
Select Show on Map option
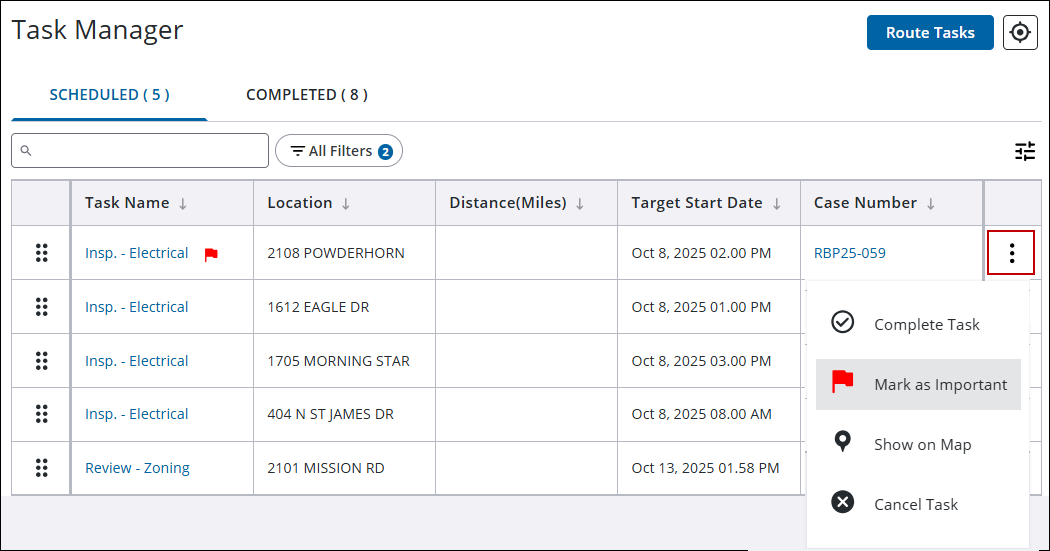click(x=922, y=444)
